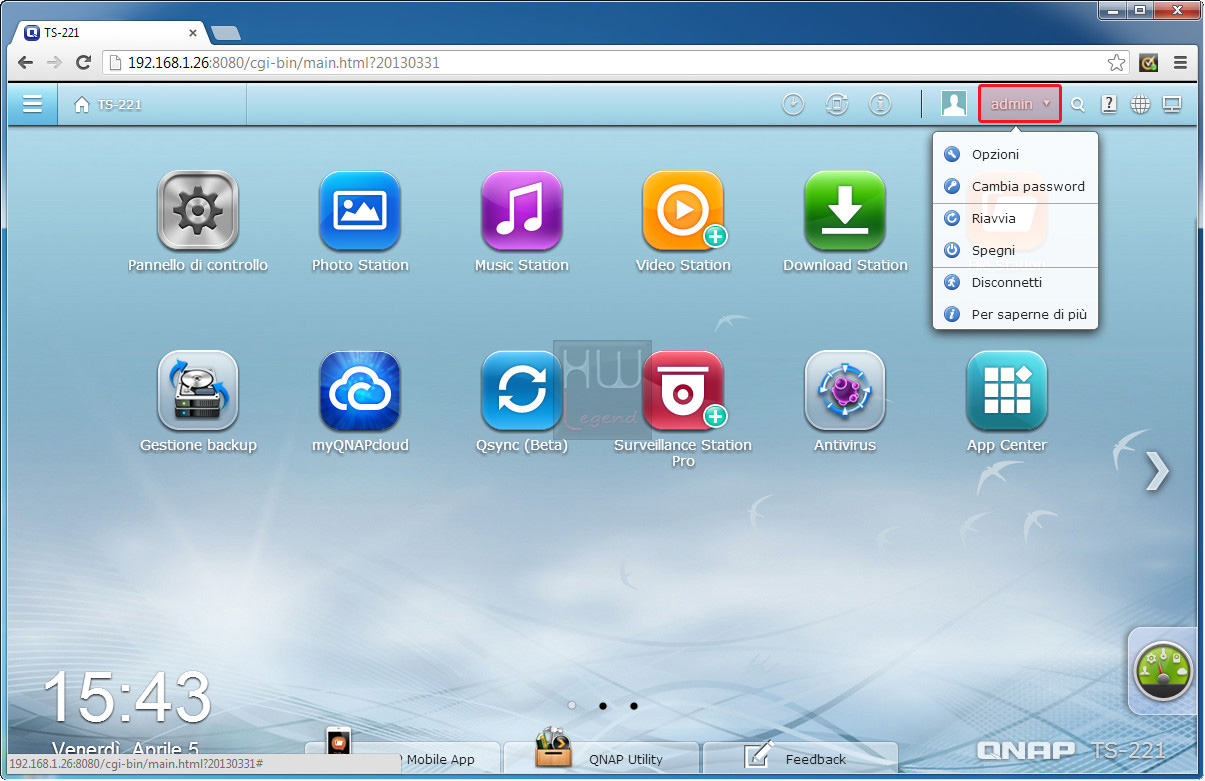
Task: Choose Cambia password menu entry
Action: [1015, 186]
